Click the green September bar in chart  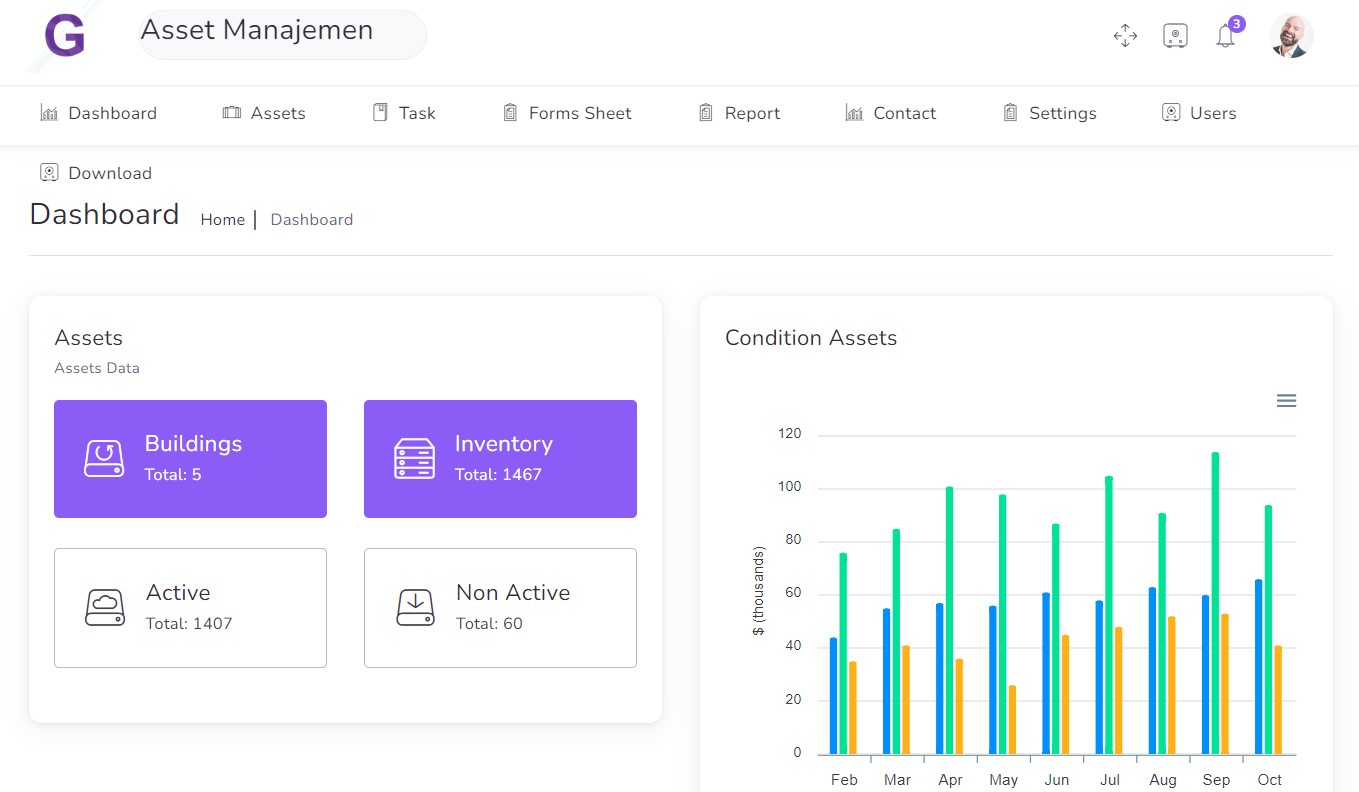point(1215,603)
